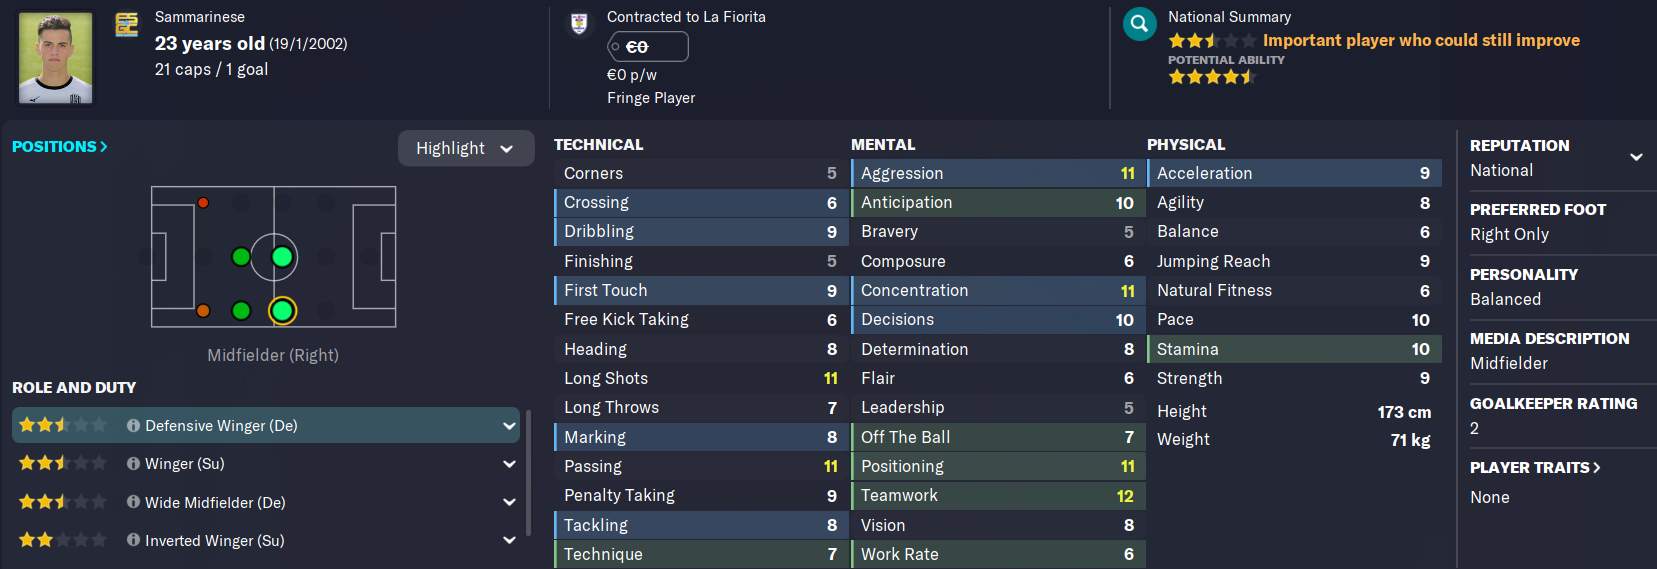The image size is (1657, 569).
Task: Expand the Reputation panel chevron
Action: tap(1636, 157)
